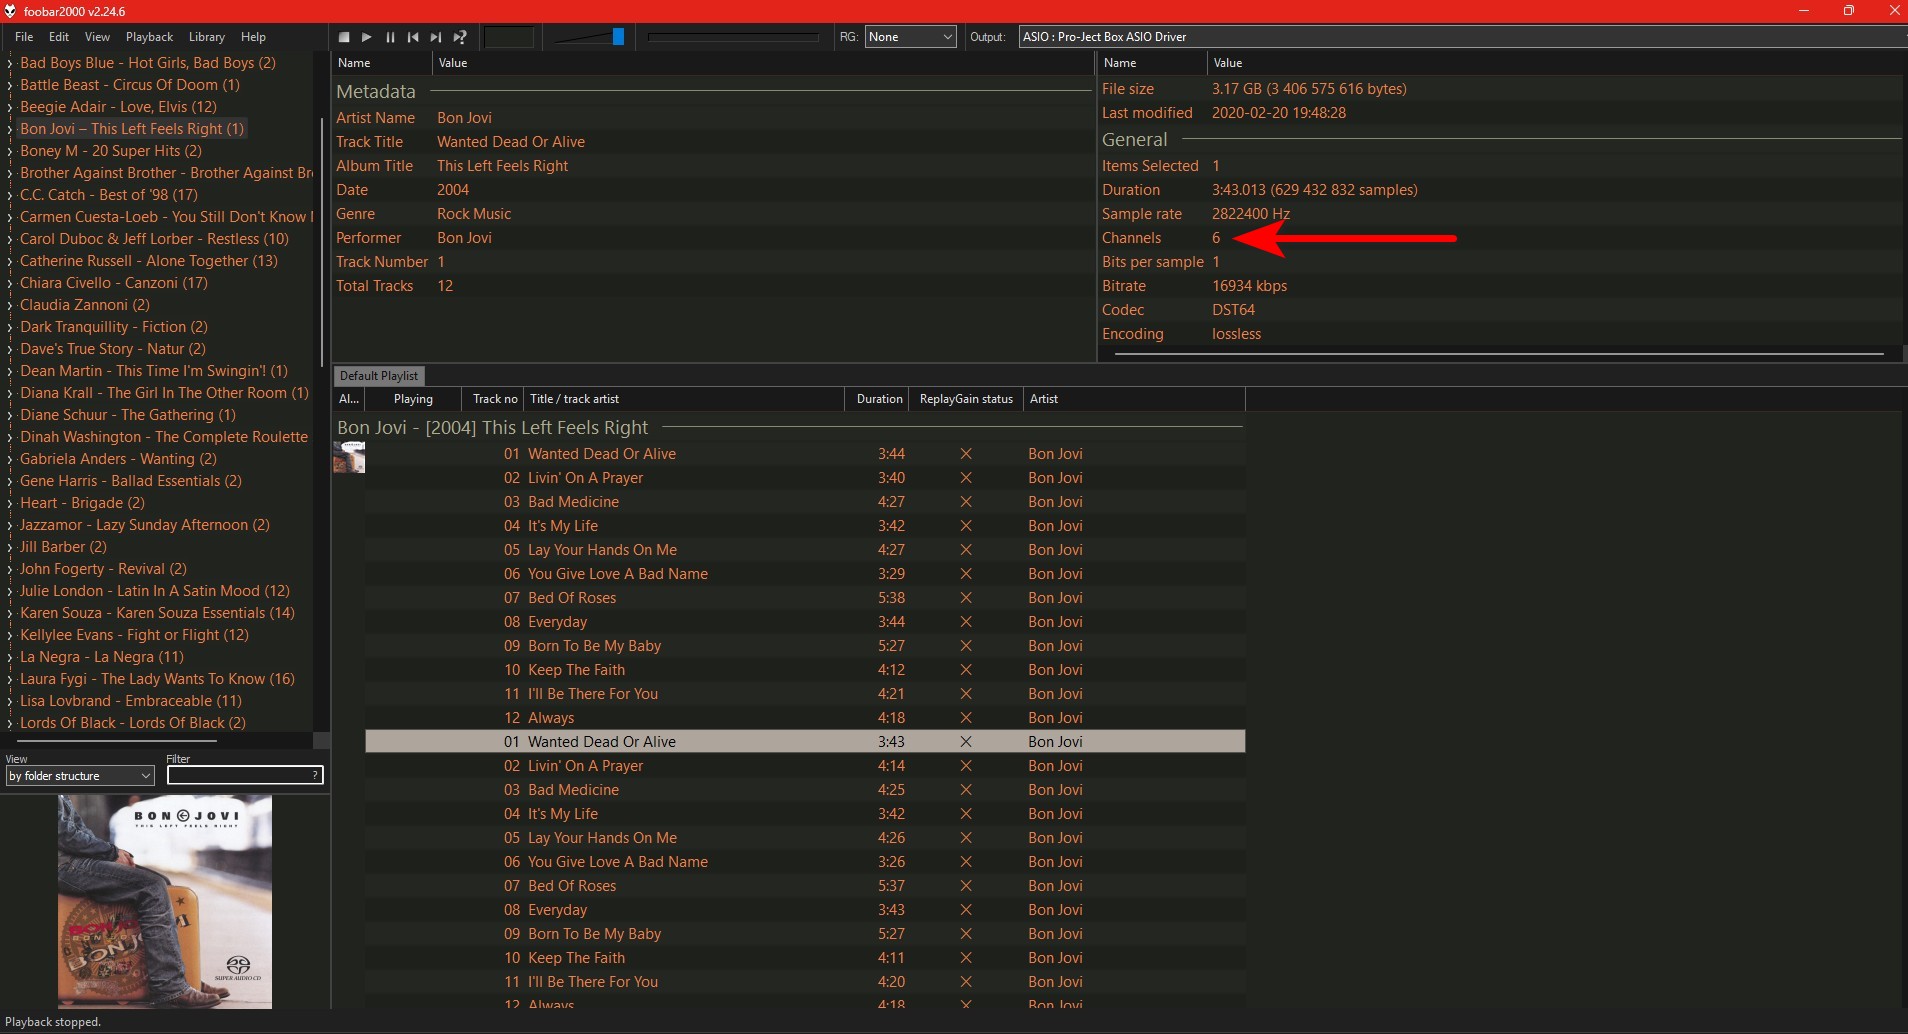Screen dimensions: 1908x1034
Task: Click the small album art thumbnail in playlist
Action: tap(349, 457)
